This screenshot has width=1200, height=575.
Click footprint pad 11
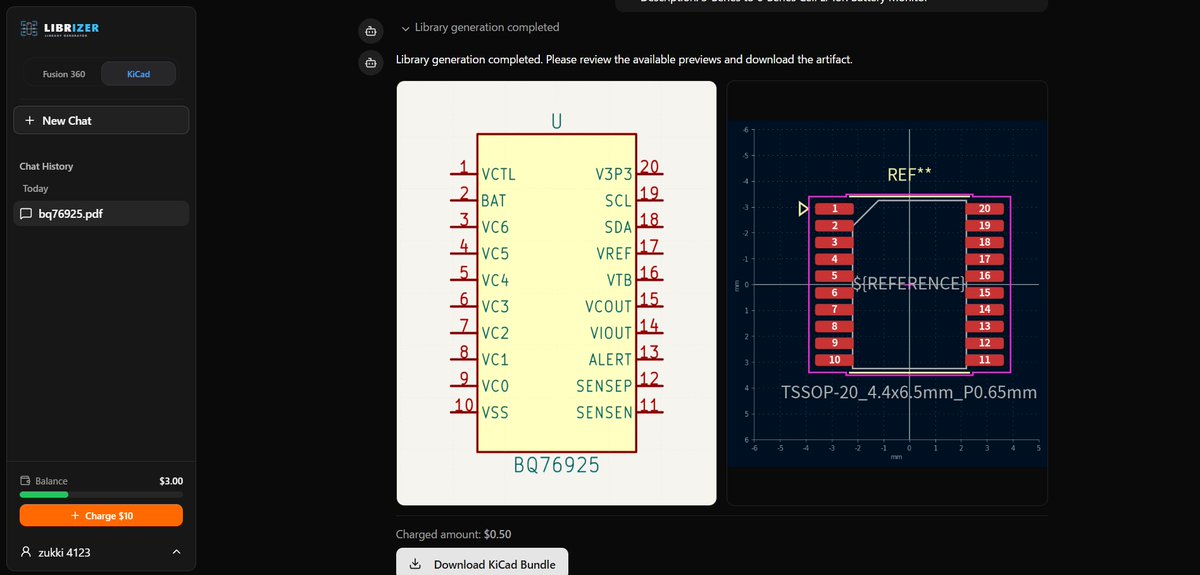[x=984, y=359]
